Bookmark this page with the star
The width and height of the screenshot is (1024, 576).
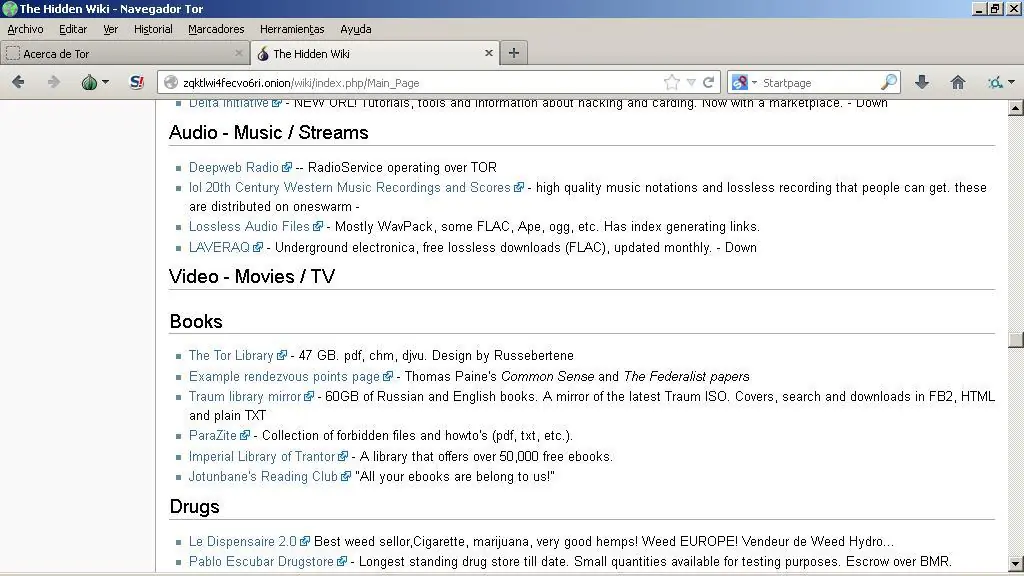point(671,82)
